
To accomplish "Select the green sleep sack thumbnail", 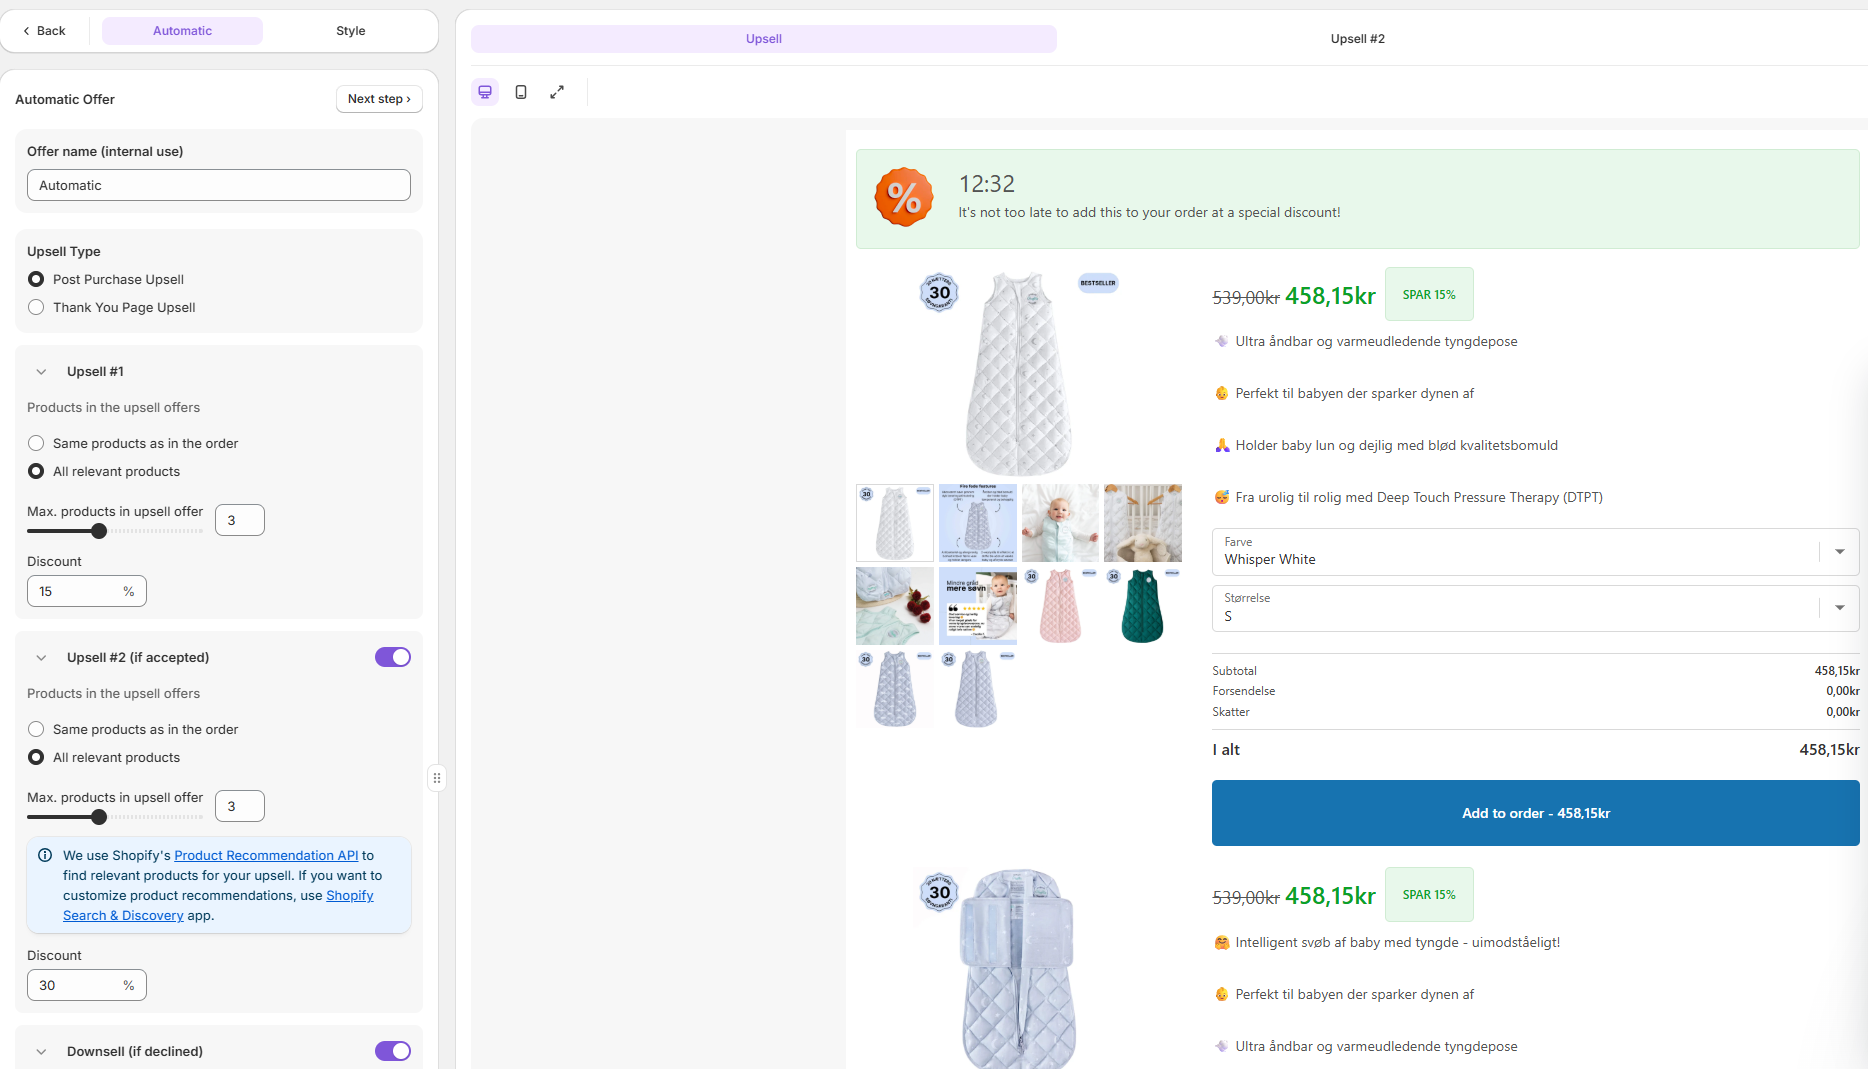I will click(x=1143, y=606).
